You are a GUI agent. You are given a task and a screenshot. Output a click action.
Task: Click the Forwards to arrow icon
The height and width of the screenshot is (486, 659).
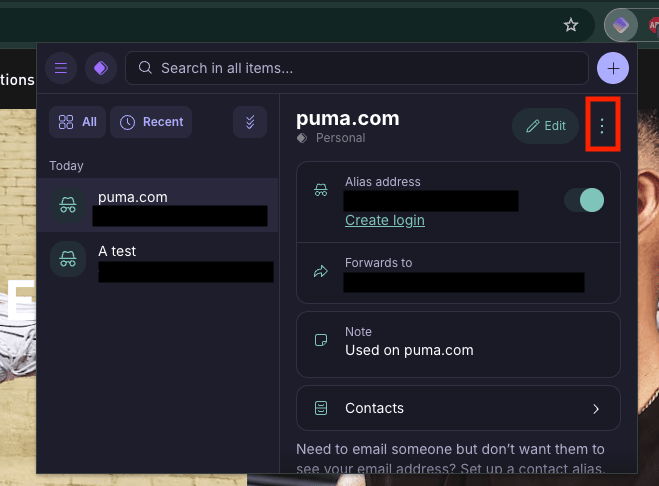pyautogui.click(x=321, y=271)
